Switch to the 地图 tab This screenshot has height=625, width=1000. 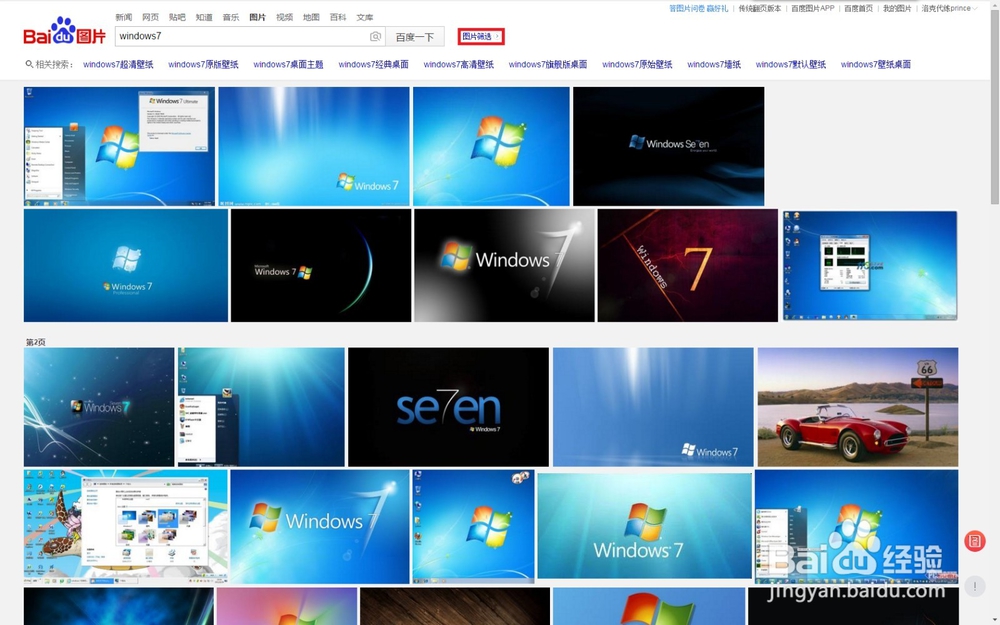pyautogui.click(x=311, y=17)
